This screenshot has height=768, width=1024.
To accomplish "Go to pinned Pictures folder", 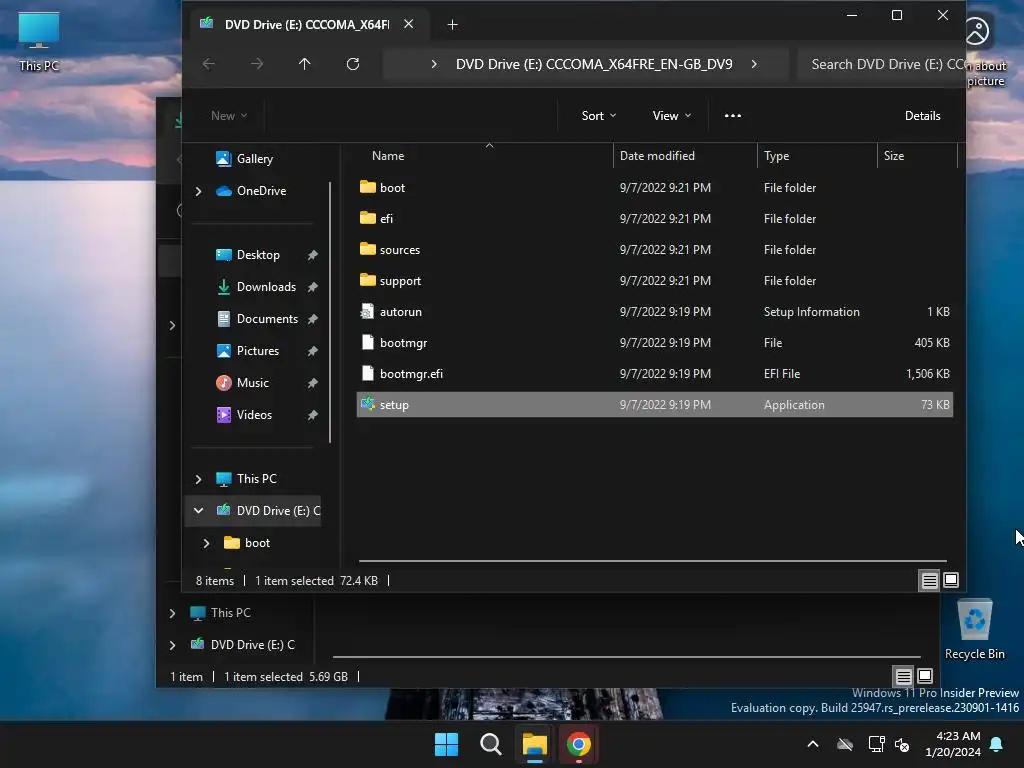I will point(257,351).
